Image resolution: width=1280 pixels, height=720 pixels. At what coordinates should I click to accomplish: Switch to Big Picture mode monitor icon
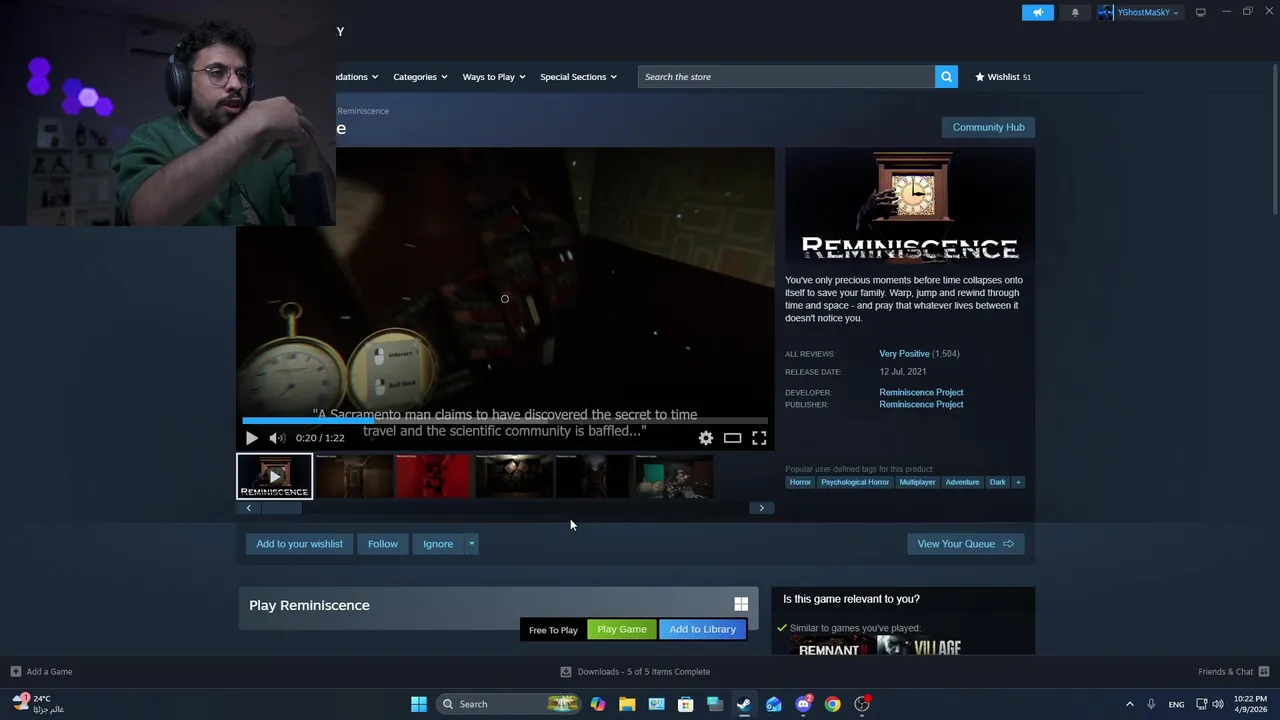click(1200, 12)
